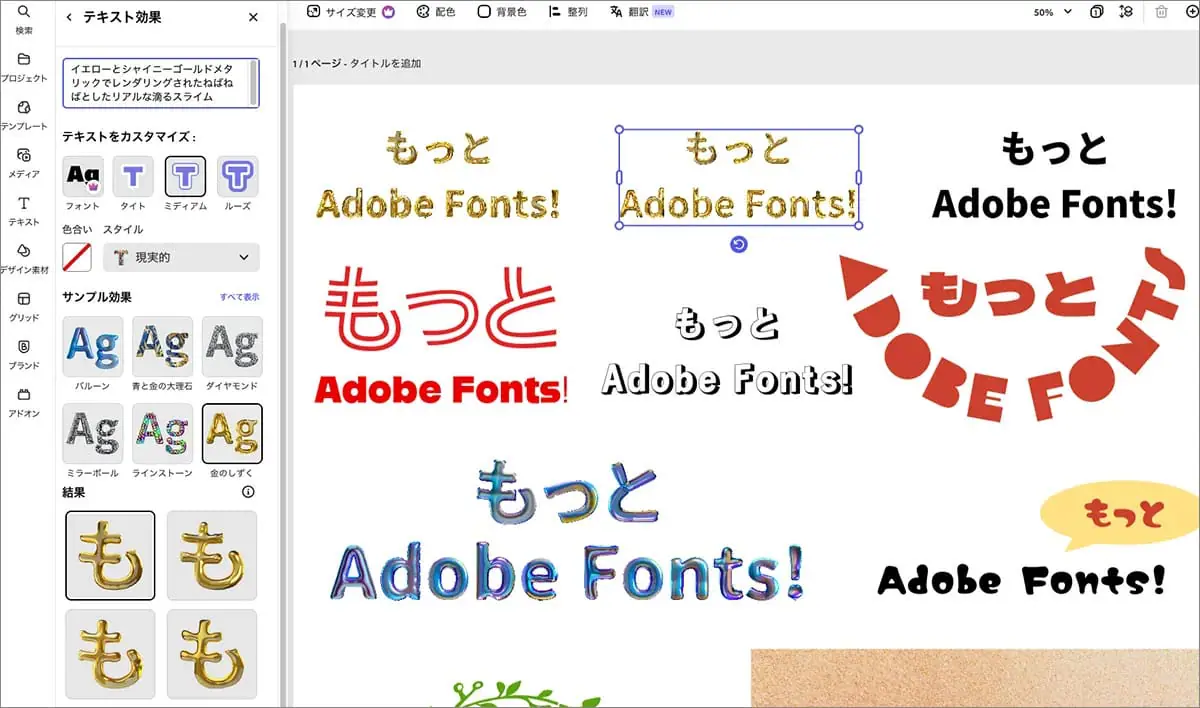Go back using the テキスト効果 panel chevron

point(69,17)
